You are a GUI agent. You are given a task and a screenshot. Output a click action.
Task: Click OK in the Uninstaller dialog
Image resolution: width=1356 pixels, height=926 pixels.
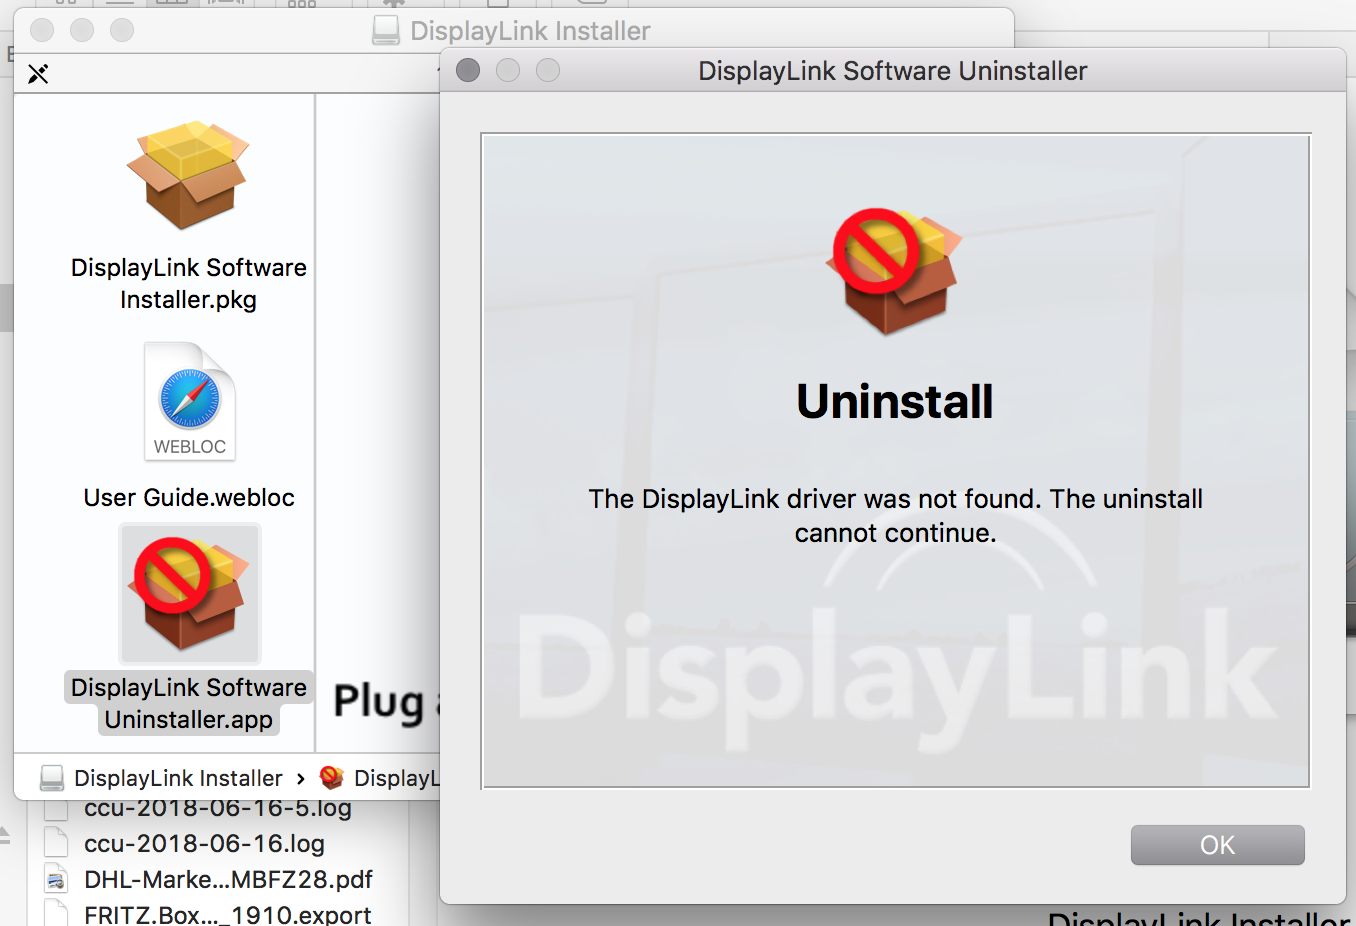[x=1217, y=845]
